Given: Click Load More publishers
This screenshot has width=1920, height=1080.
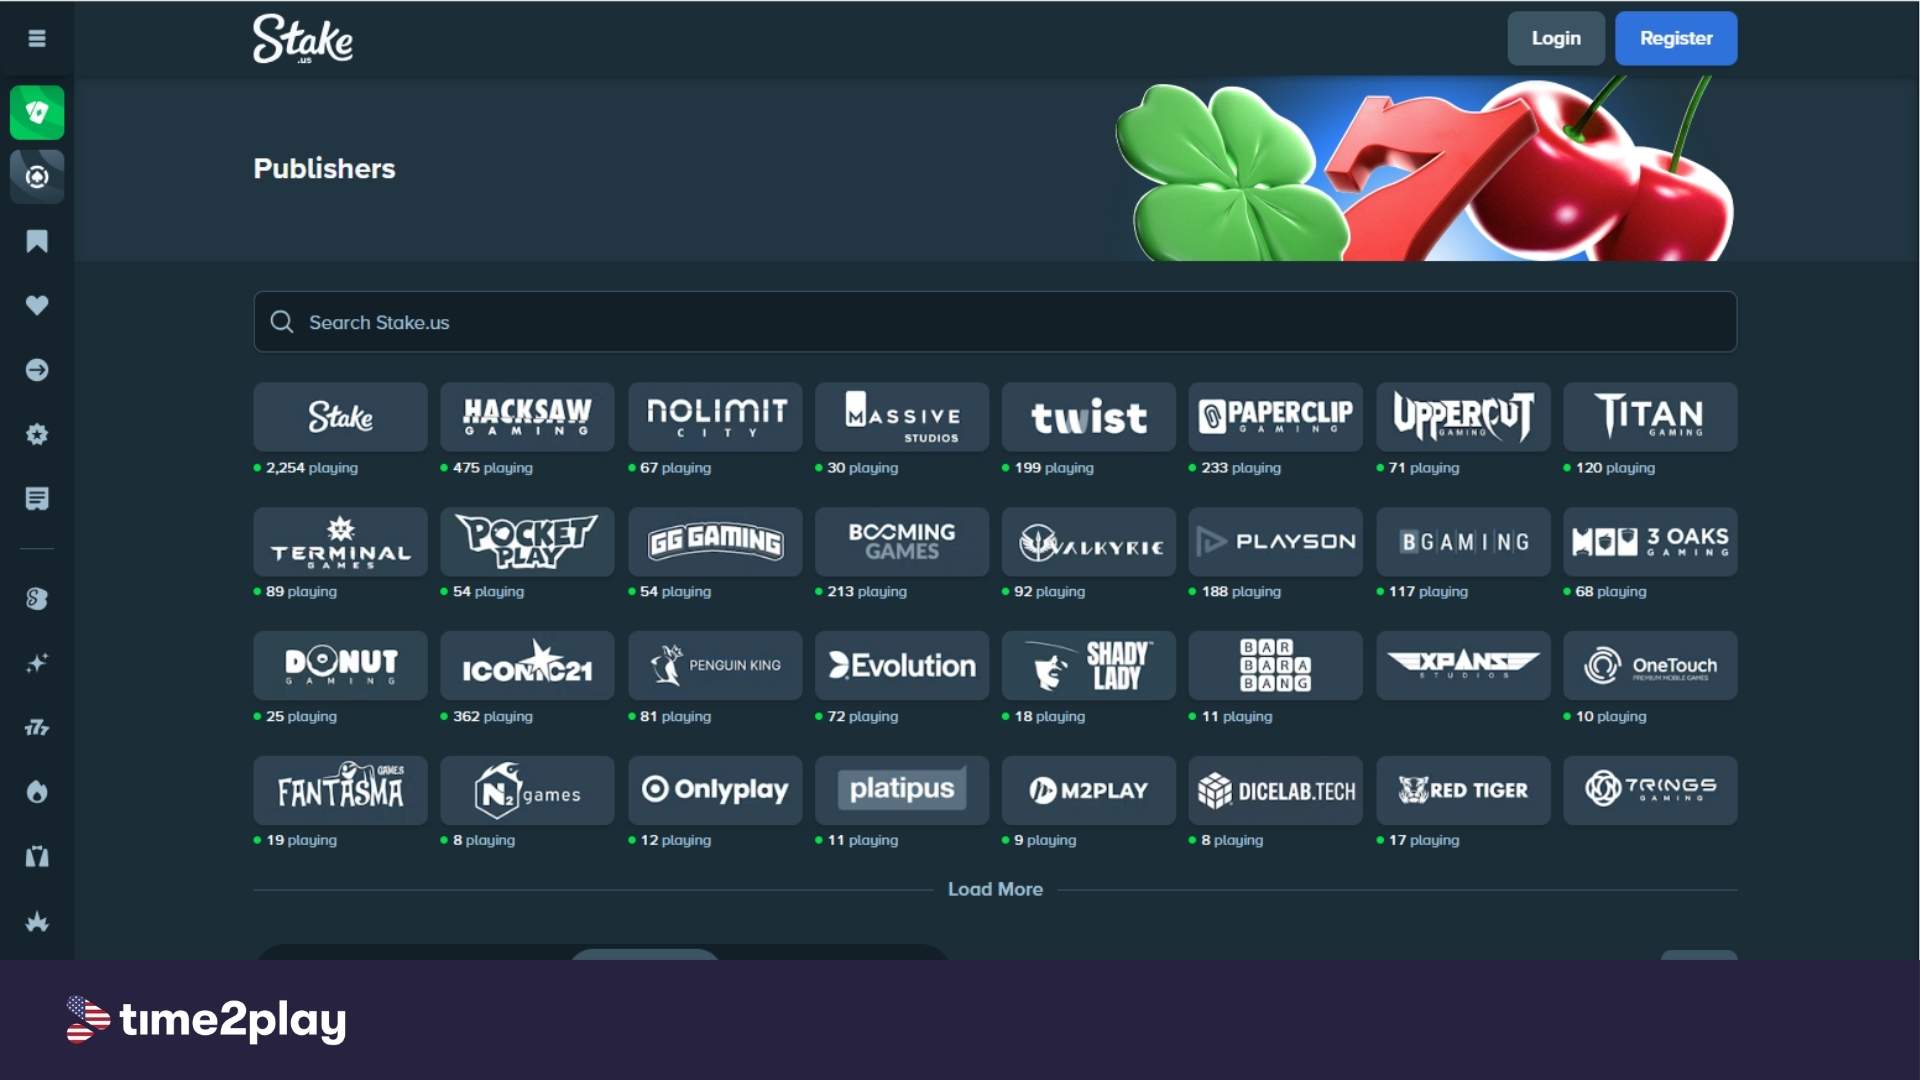Looking at the screenshot, I should (995, 889).
